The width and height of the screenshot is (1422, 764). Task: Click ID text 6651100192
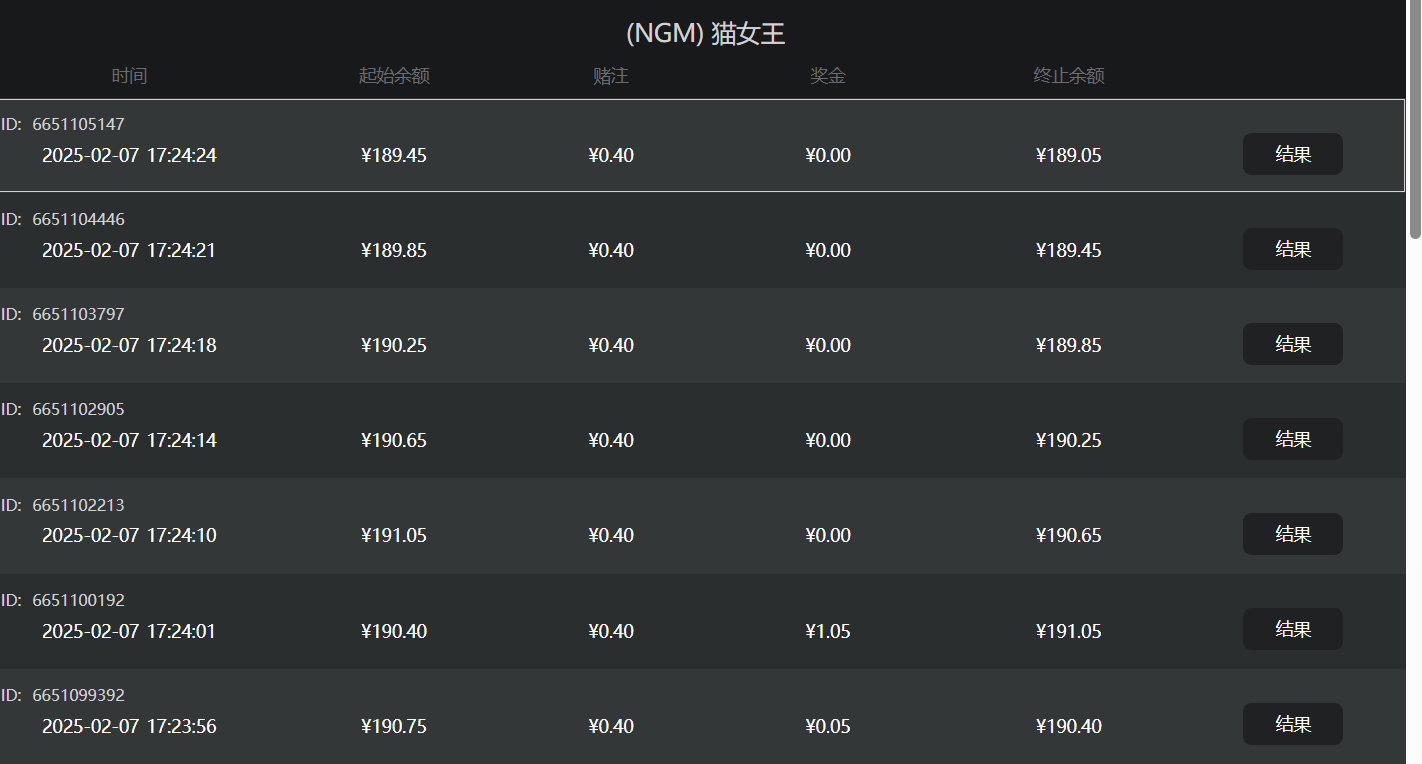click(78, 600)
